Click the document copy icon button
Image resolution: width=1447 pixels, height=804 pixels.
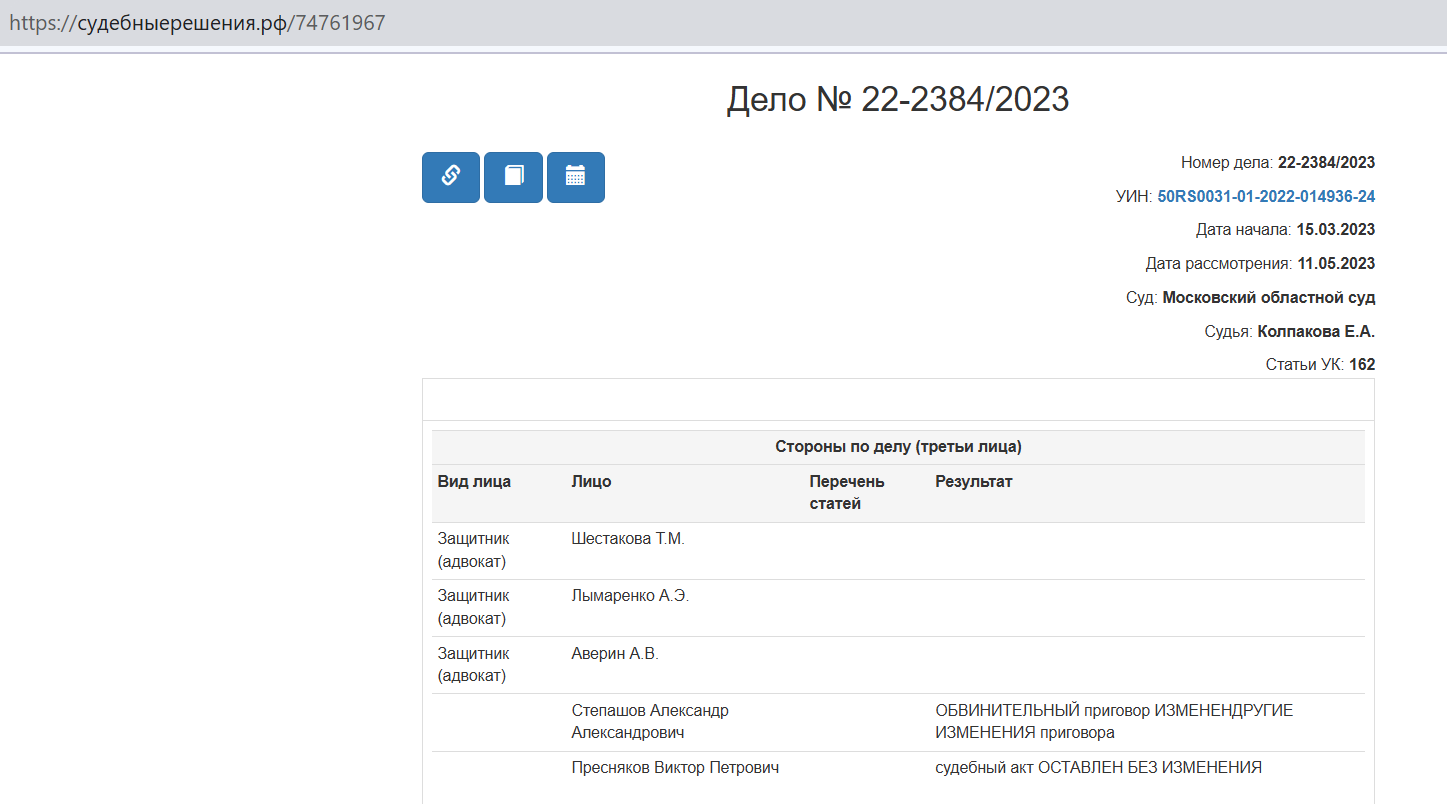pos(513,177)
